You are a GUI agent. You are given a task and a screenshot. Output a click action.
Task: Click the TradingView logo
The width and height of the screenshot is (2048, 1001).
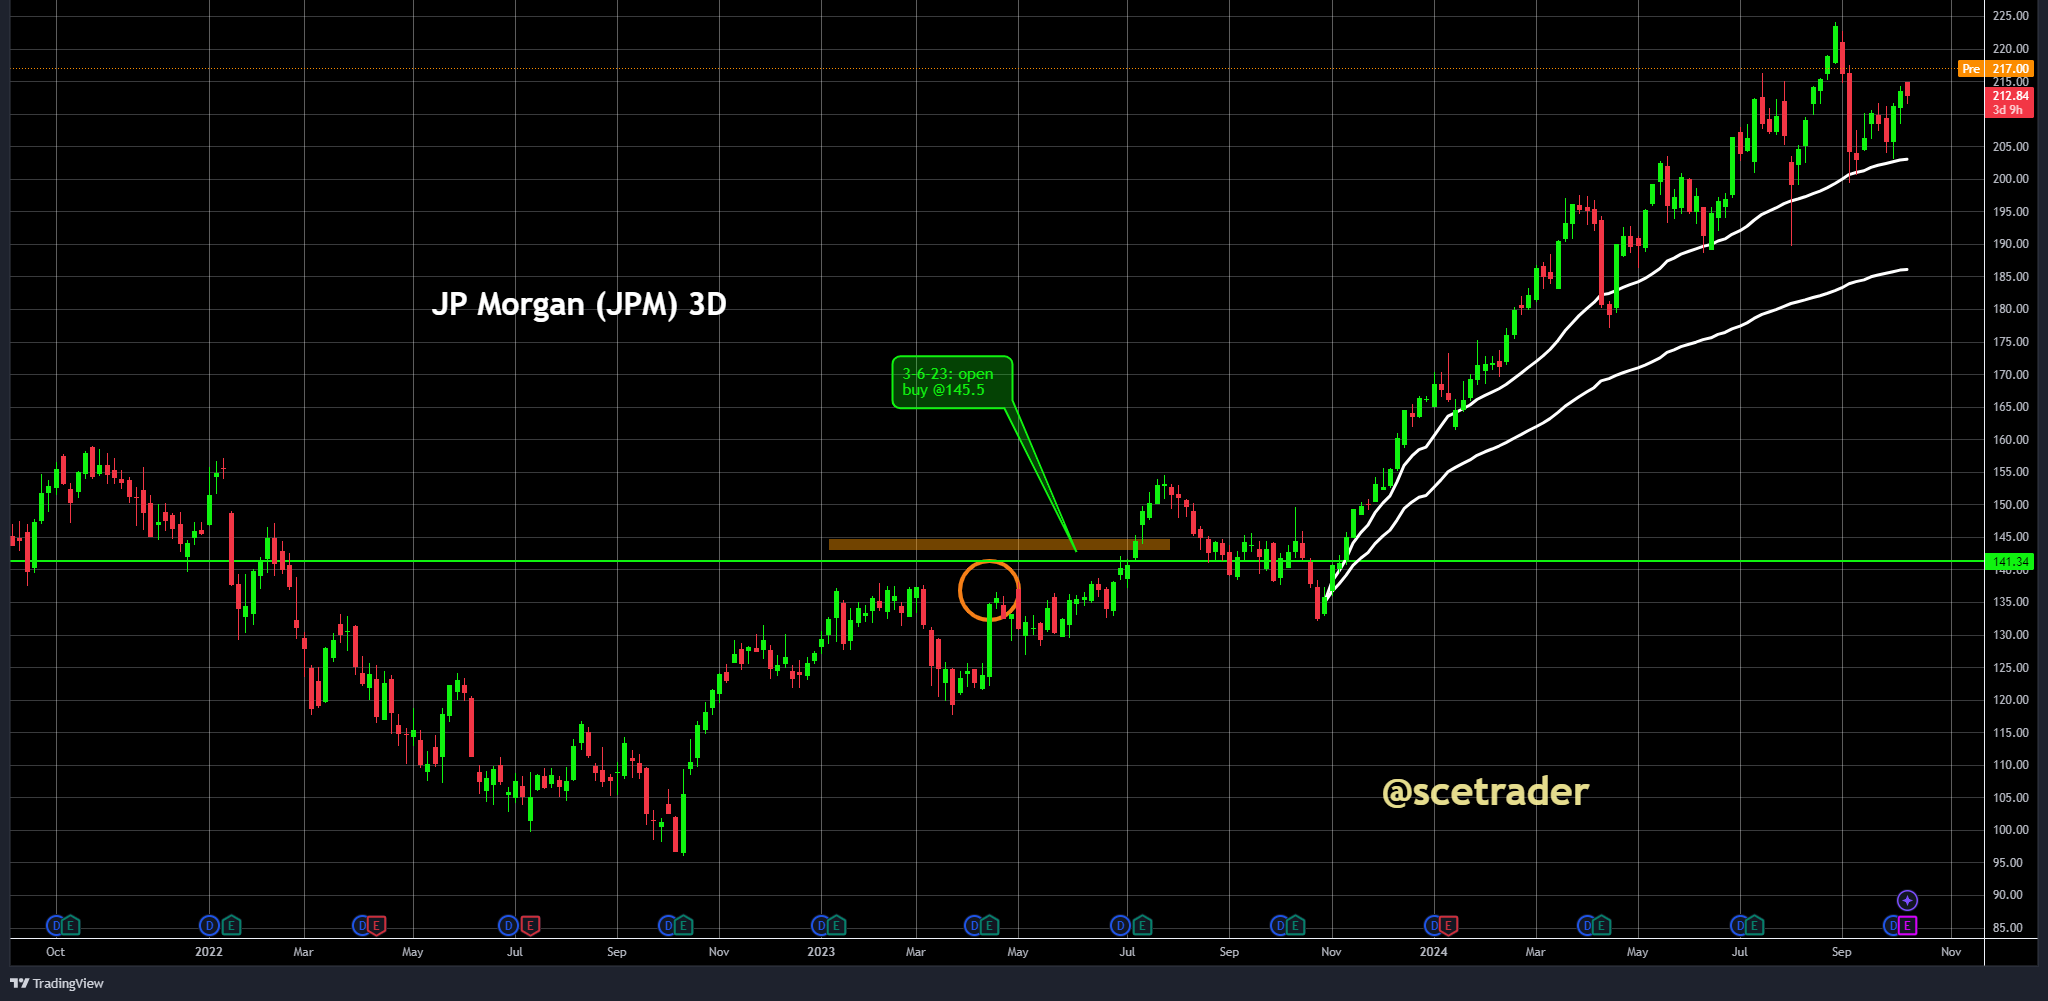57,983
